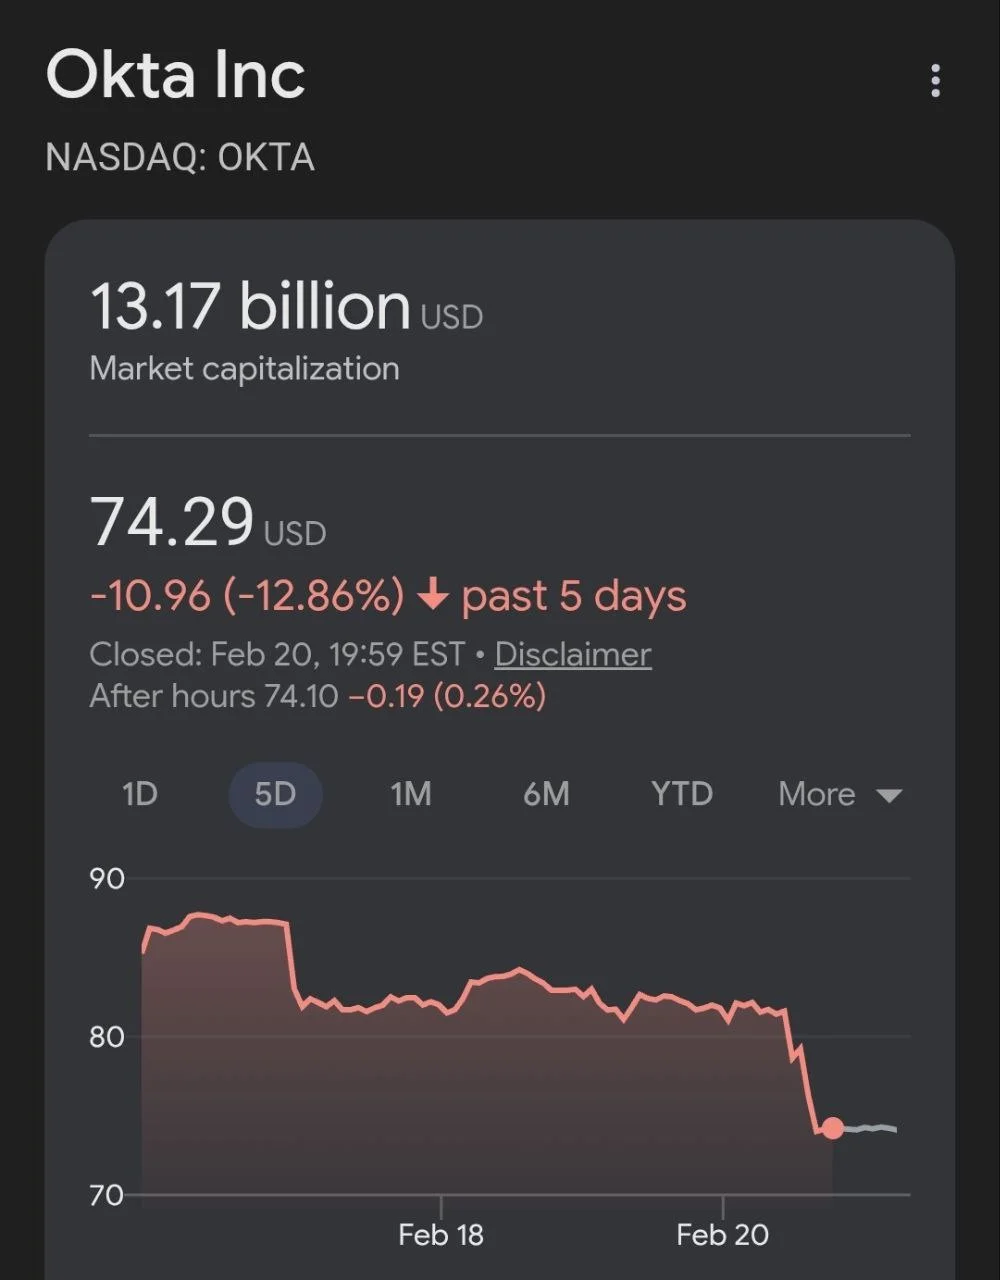The image size is (1000, 1280).
Task: Click the Feb 18 date axis label
Action: click(x=441, y=1235)
